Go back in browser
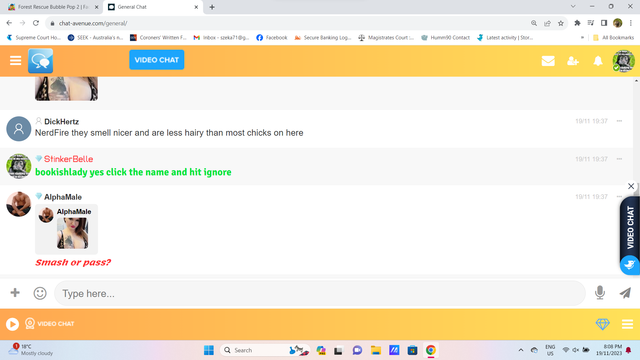 tap(9, 23)
